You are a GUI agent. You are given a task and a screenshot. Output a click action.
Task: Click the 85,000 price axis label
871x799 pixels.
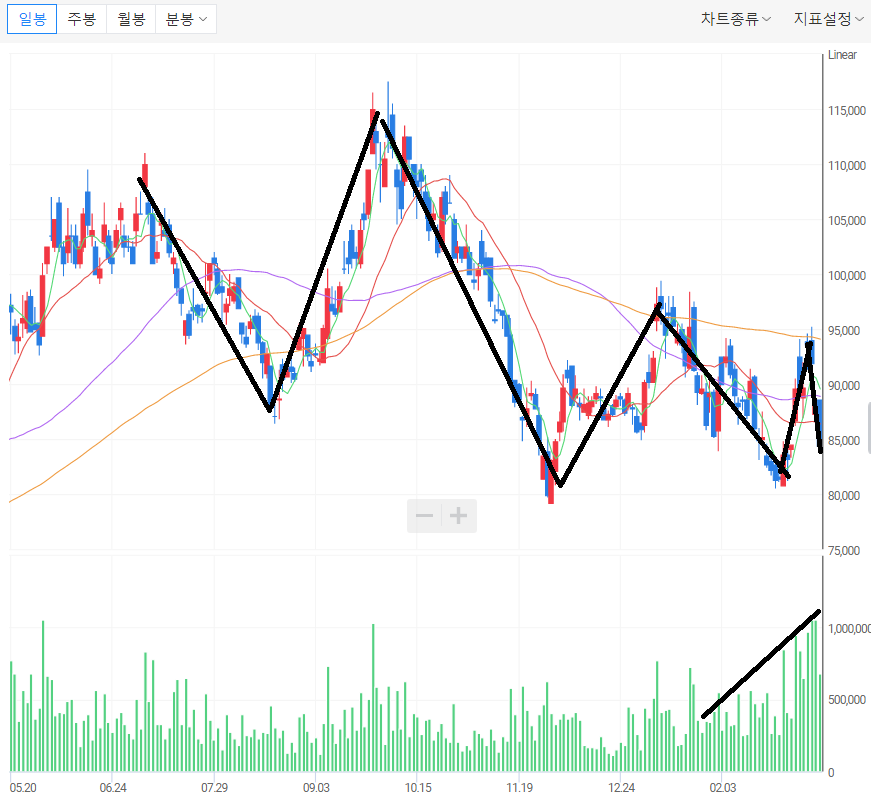[x=844, y=441]
